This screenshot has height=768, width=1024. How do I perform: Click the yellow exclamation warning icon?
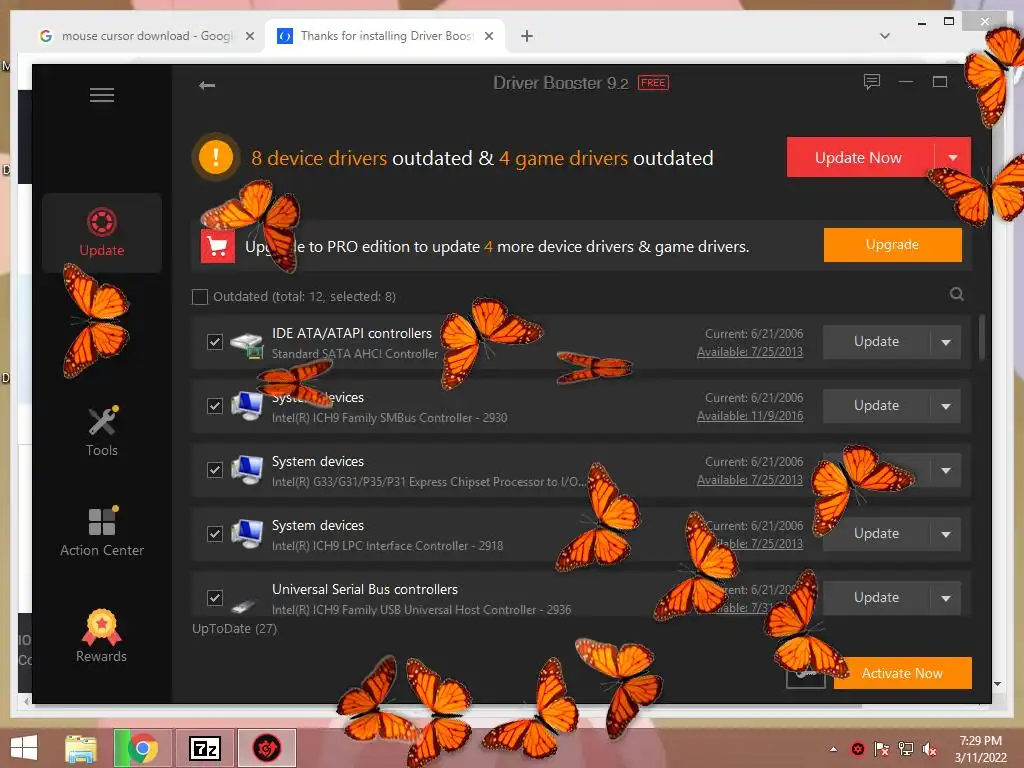click(x=216, y=157)
